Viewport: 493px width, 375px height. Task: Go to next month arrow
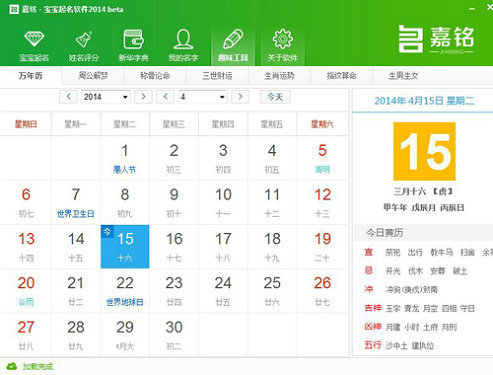point(240,97)
